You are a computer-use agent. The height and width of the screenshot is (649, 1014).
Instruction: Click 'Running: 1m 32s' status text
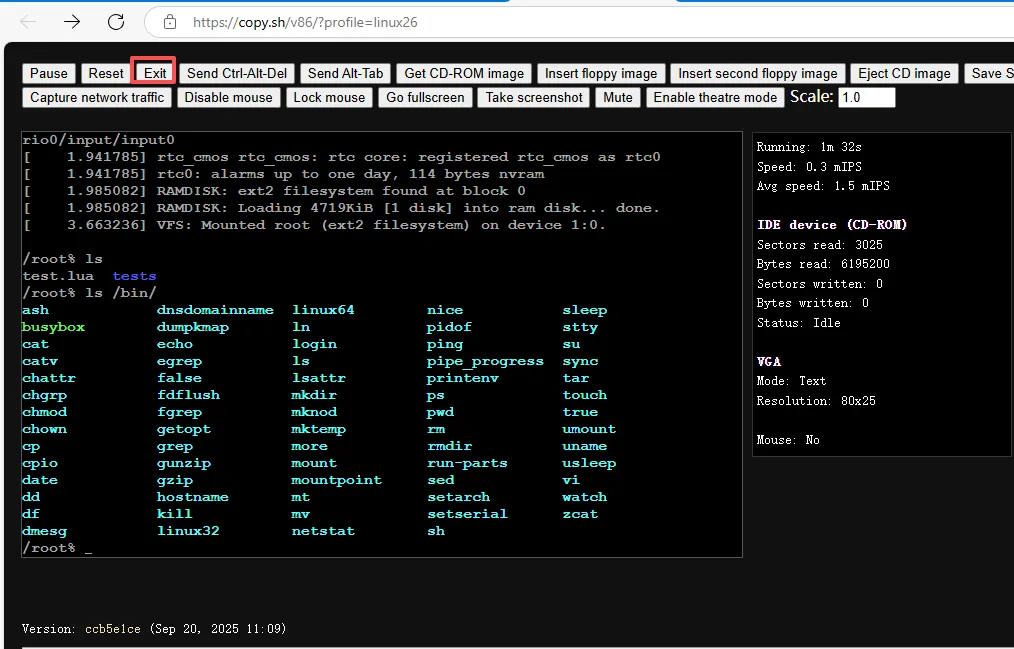(809, 147)
